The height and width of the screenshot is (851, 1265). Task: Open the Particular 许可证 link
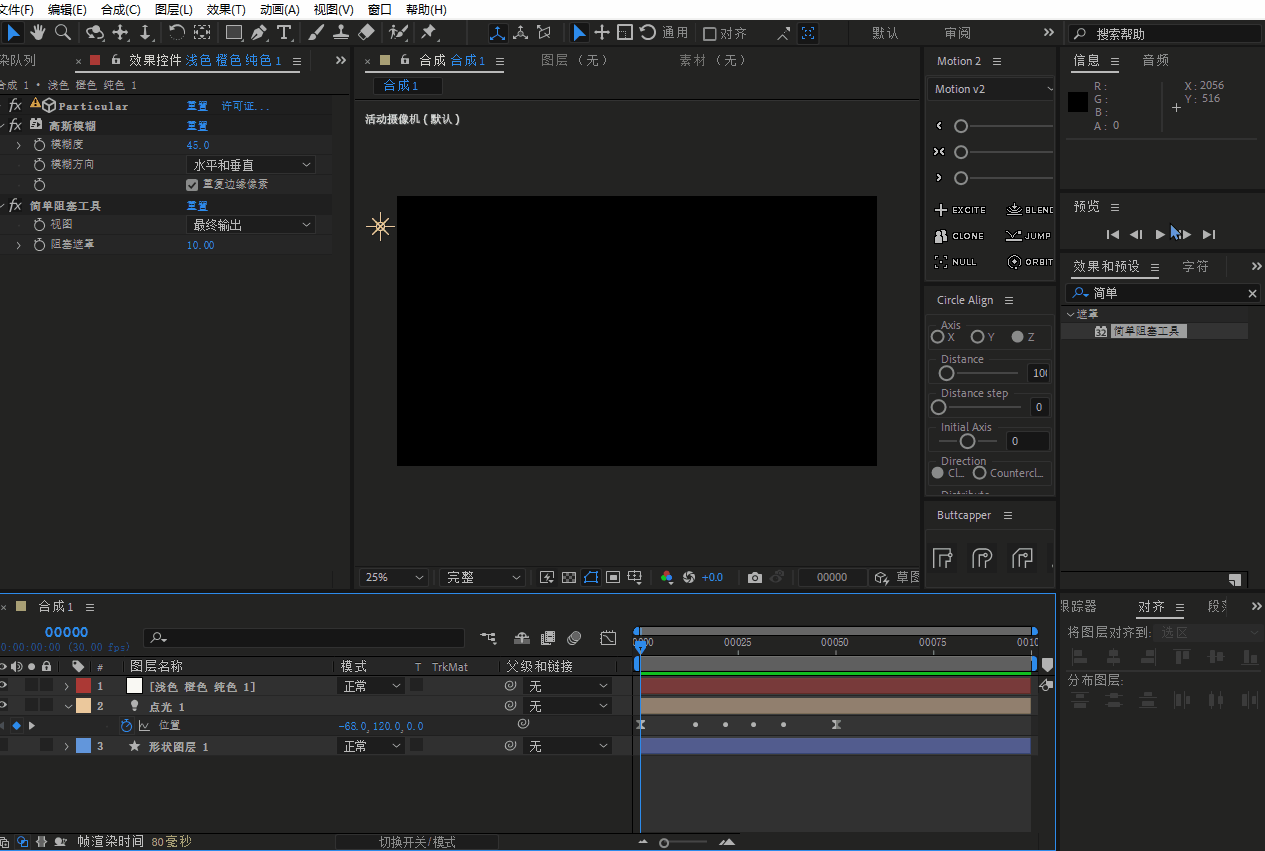pos(246,106)
